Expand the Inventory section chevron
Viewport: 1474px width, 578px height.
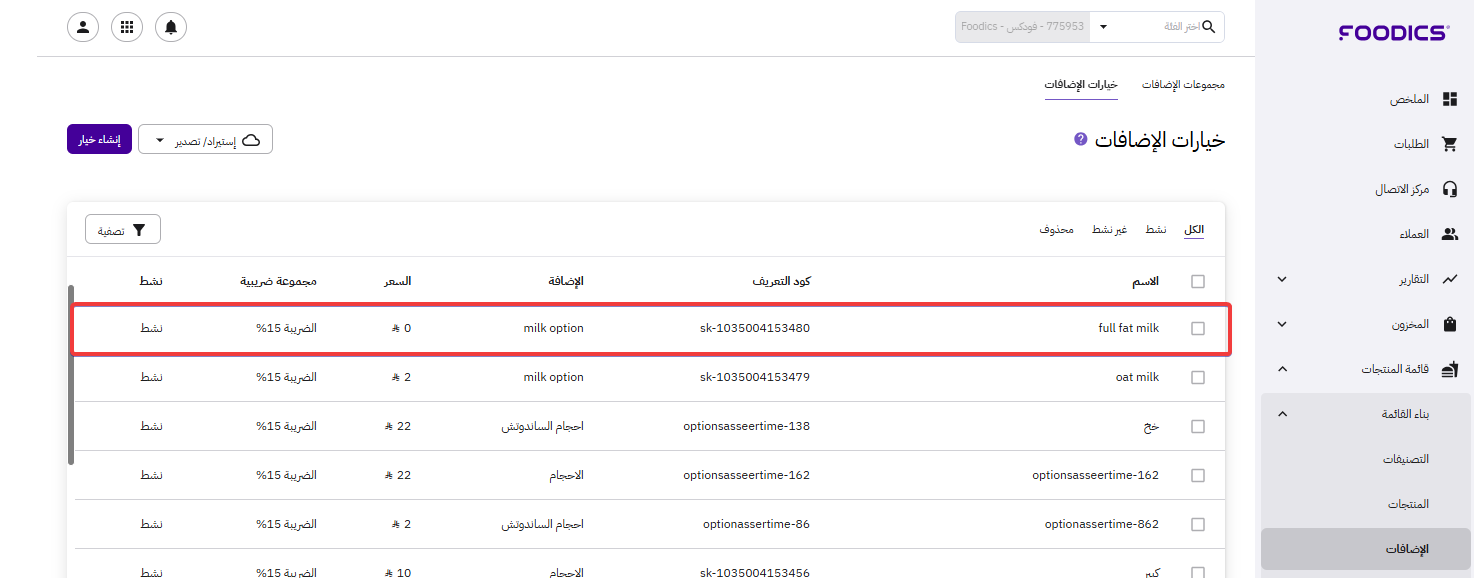coord(1282,324)
